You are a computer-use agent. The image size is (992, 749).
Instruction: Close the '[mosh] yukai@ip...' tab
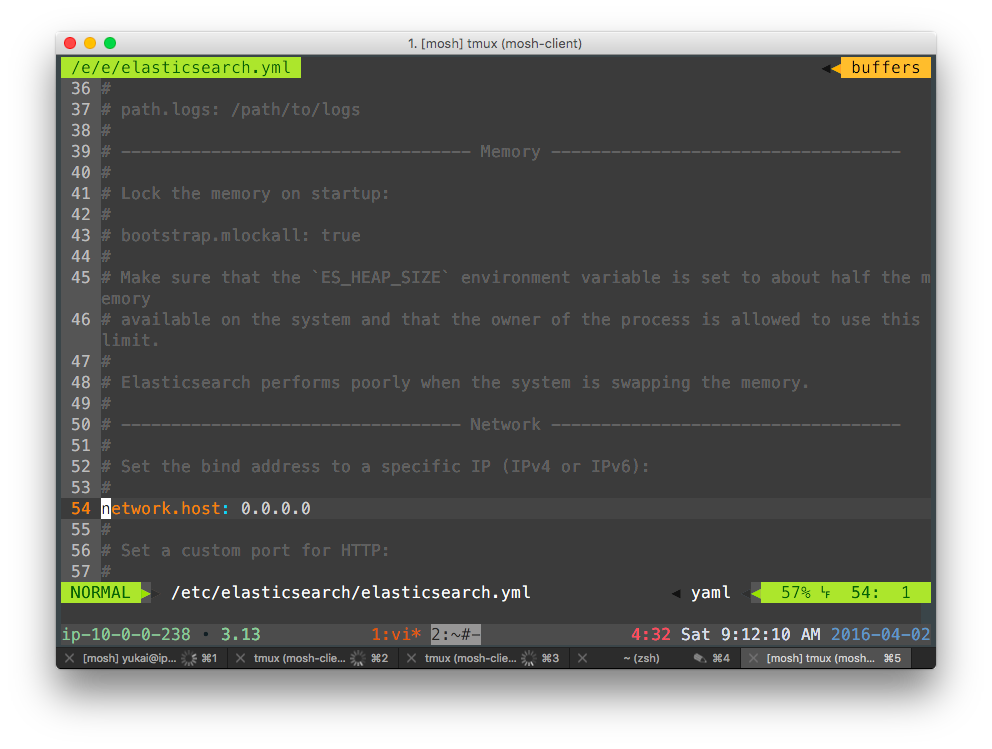[70, 659]
